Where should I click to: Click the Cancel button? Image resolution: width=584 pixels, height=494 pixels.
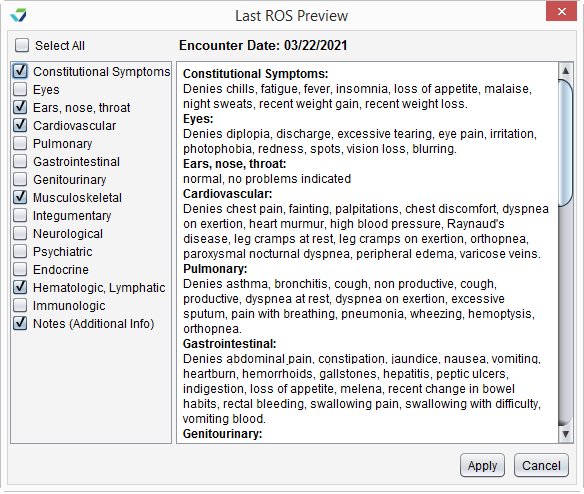(x=541, y=465)
